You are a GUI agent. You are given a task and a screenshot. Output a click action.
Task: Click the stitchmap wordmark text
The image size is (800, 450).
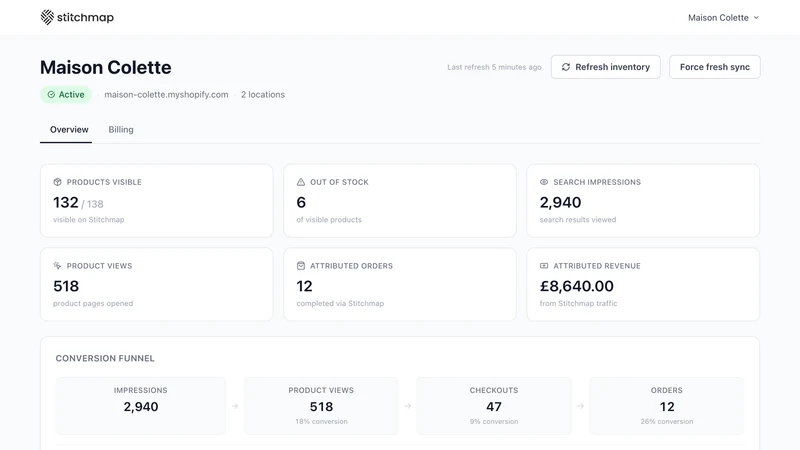[x=85, y=17]
